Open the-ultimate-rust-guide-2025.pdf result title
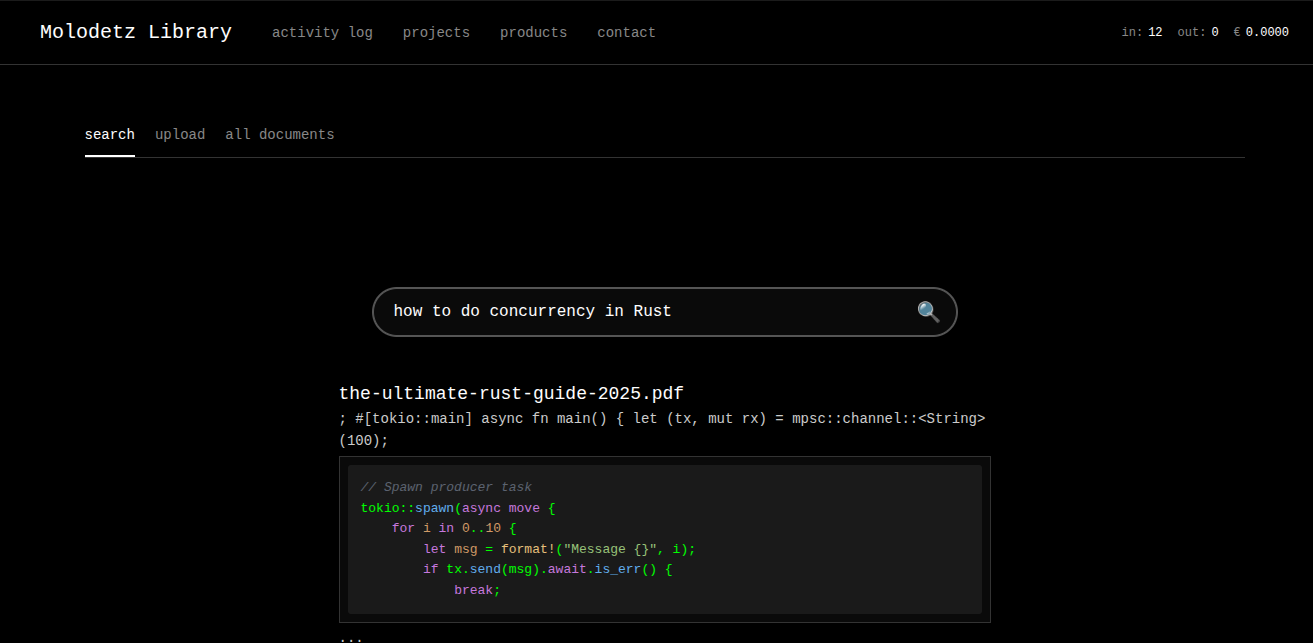Image resolution: width=1313 pixels, height=643 pixels. coord(511,394)
